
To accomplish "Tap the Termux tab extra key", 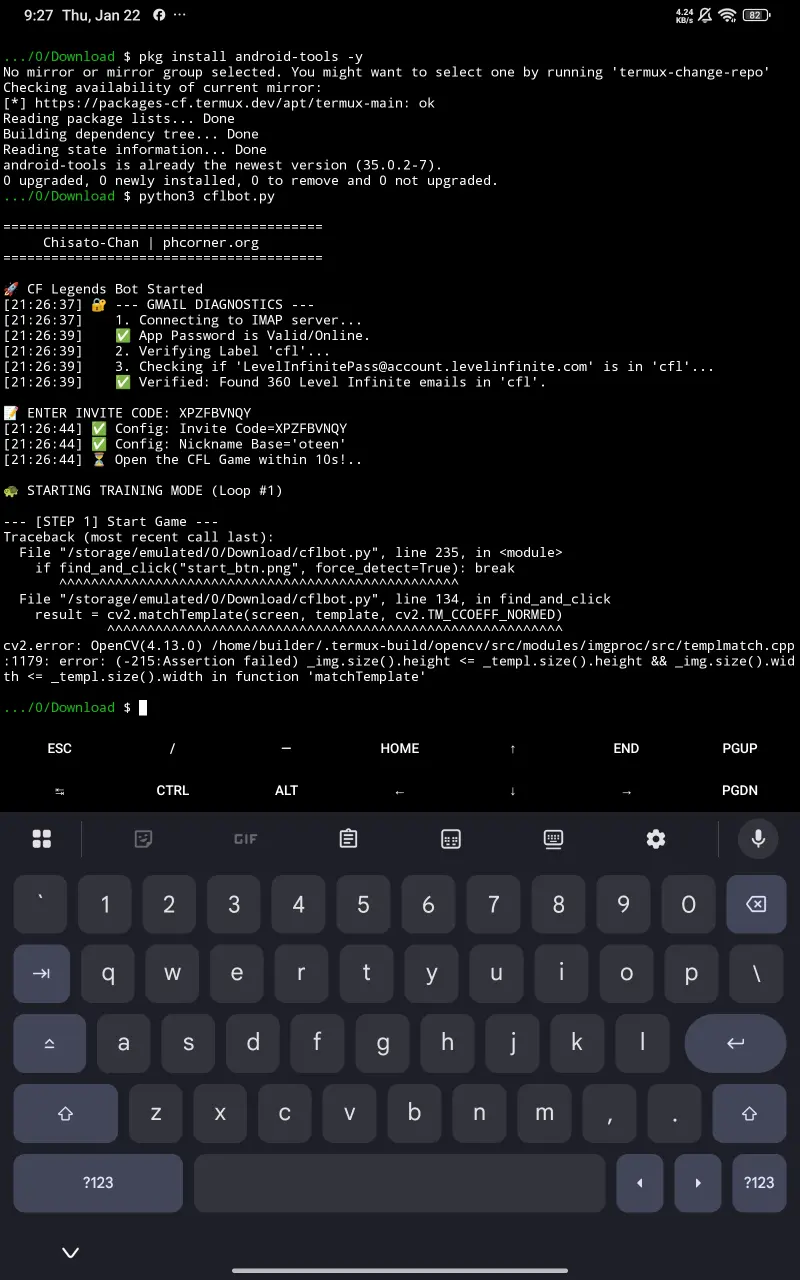I will coord(60,790).
